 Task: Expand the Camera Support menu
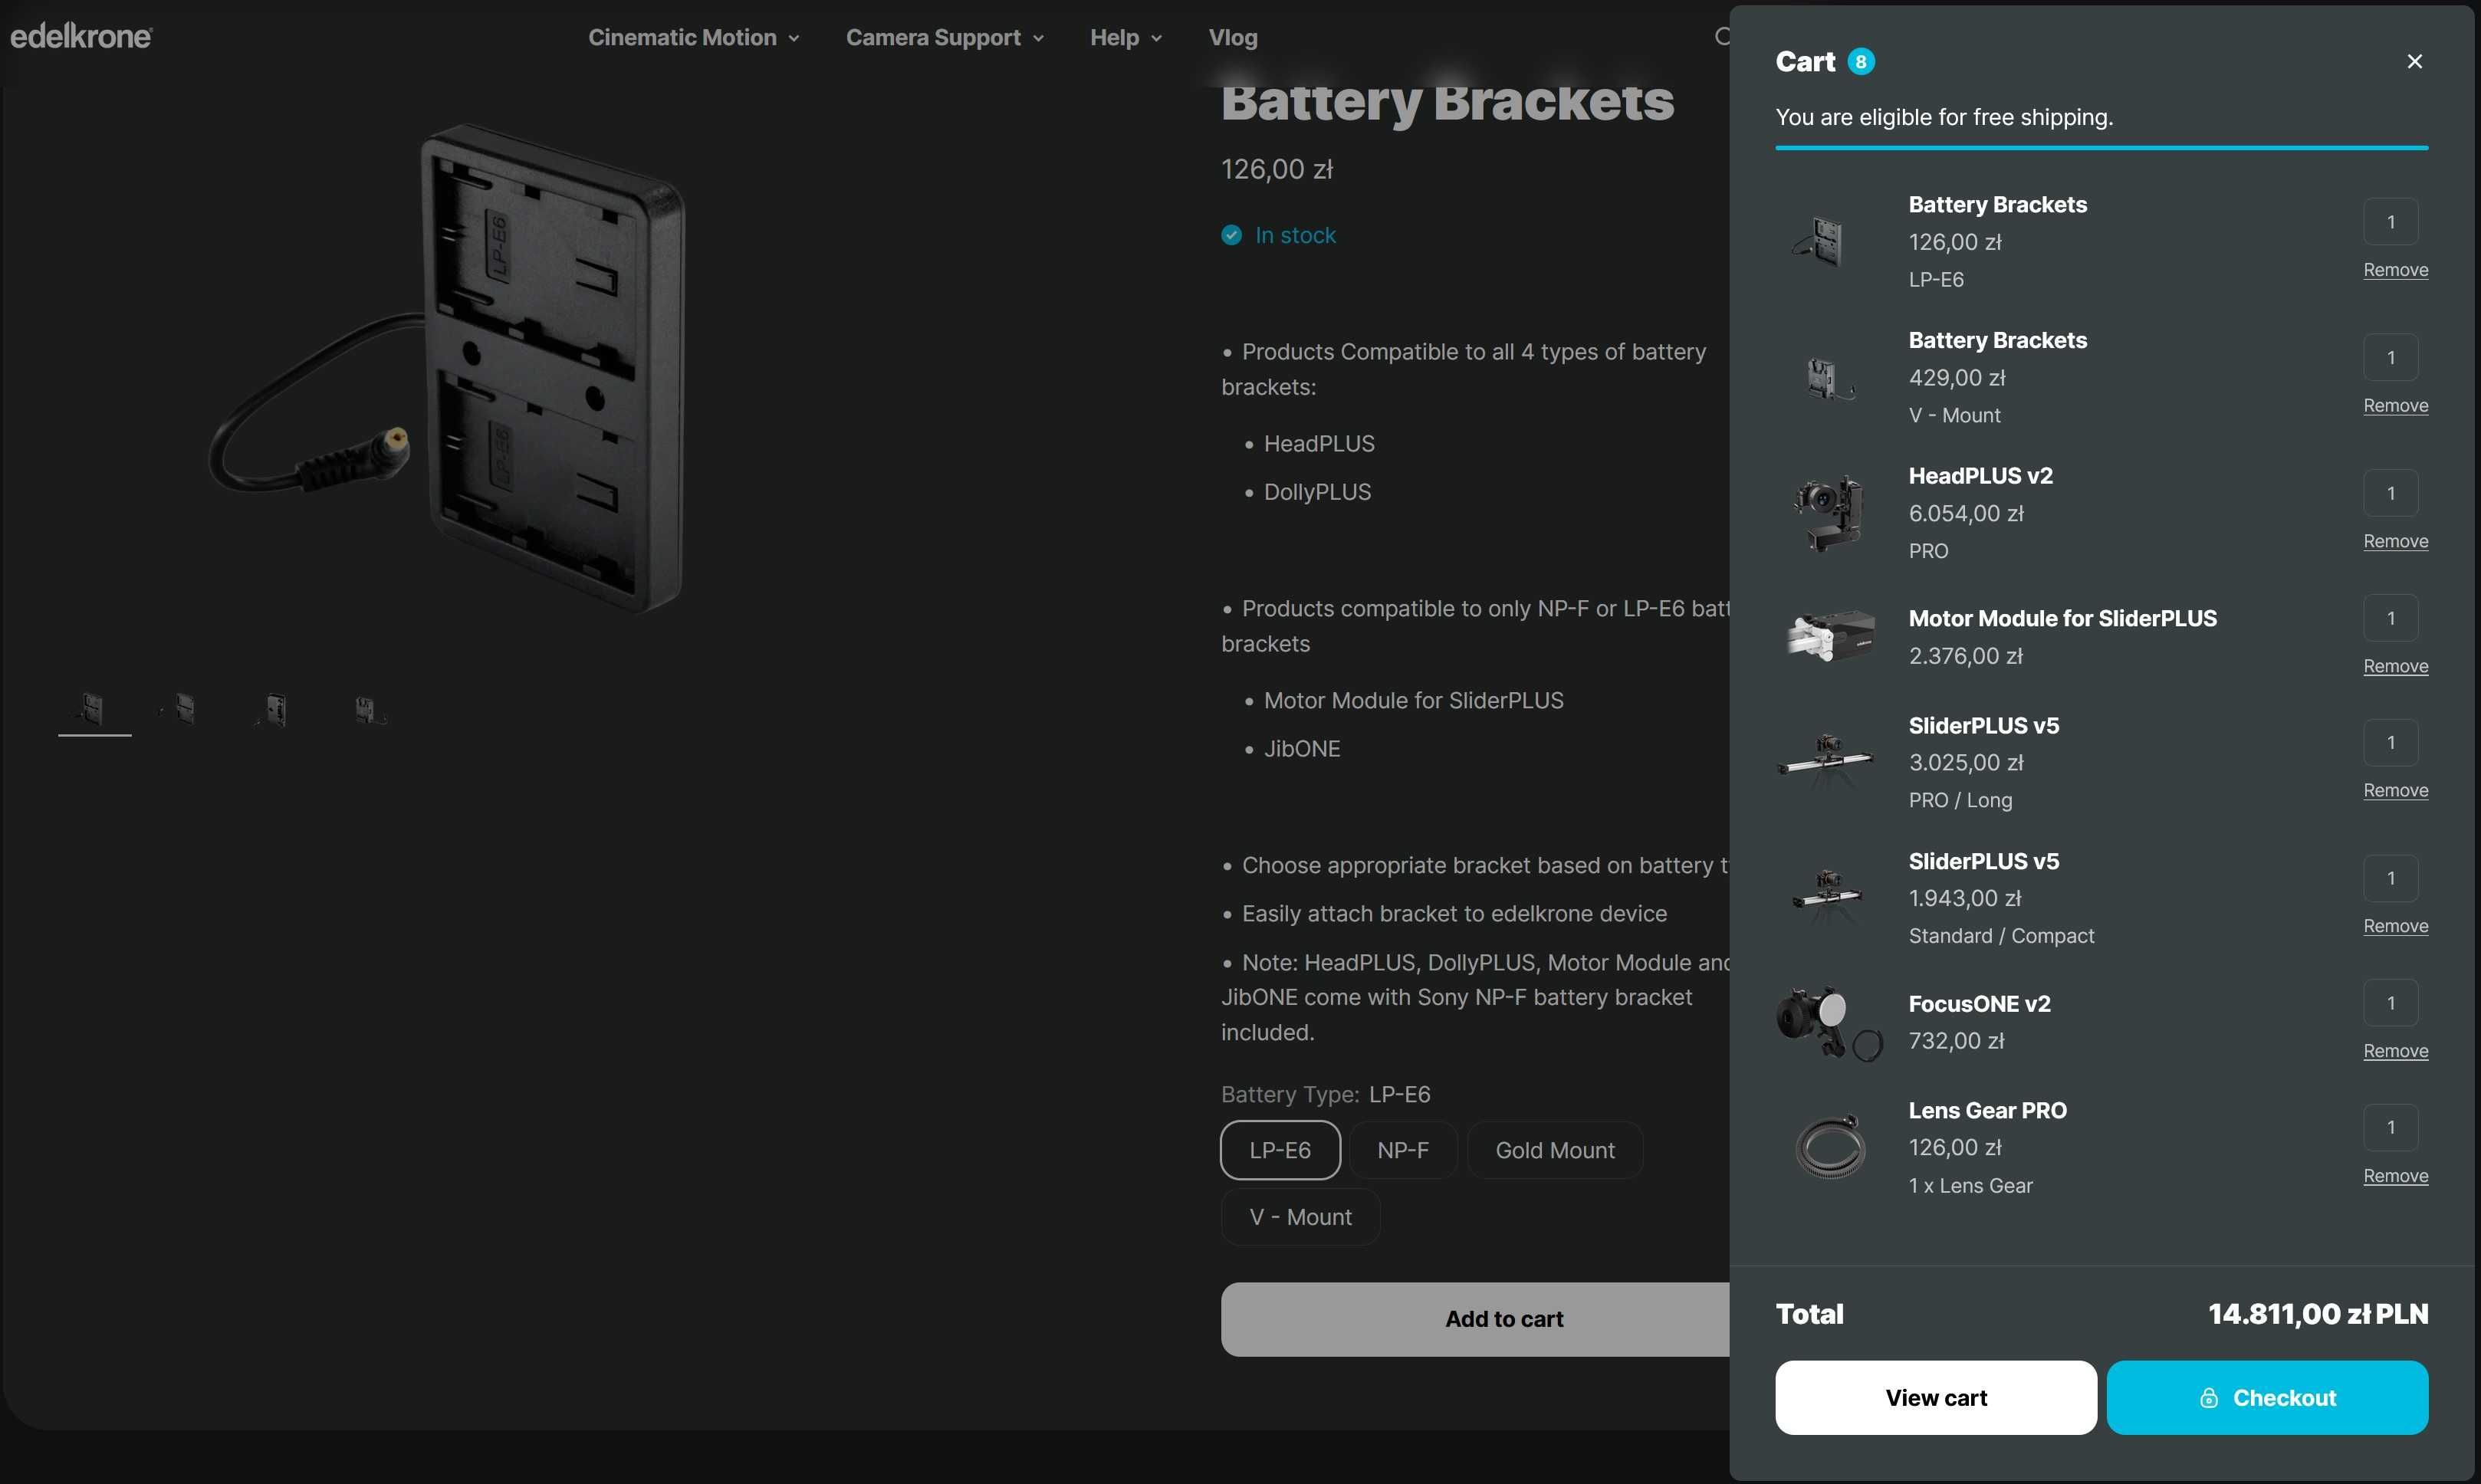pos(945,38)
